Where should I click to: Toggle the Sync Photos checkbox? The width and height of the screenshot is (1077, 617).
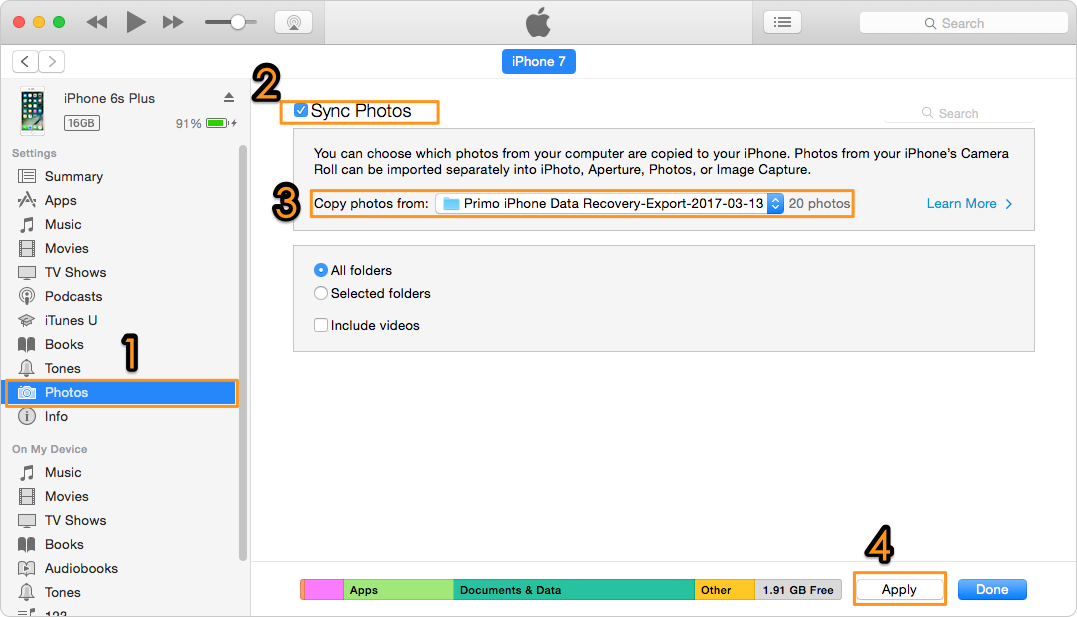click(301, 110)
